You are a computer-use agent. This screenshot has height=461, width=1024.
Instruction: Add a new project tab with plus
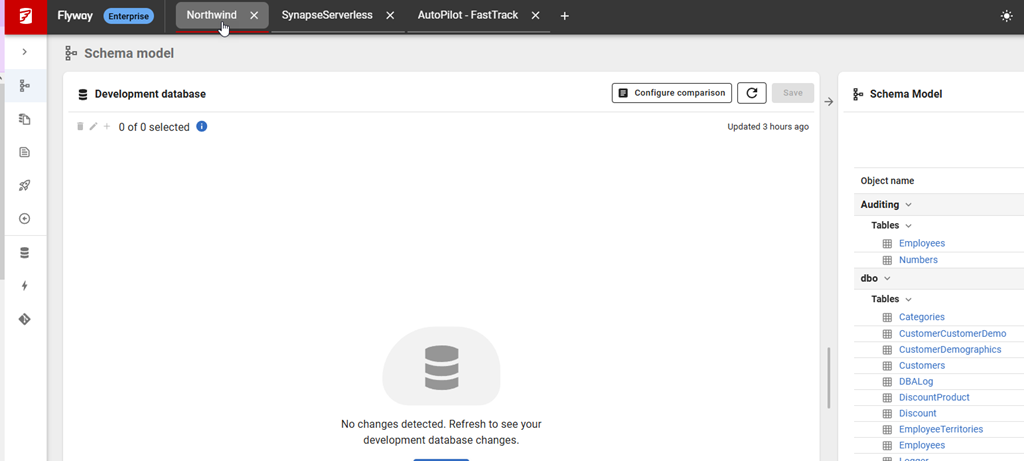564,16
